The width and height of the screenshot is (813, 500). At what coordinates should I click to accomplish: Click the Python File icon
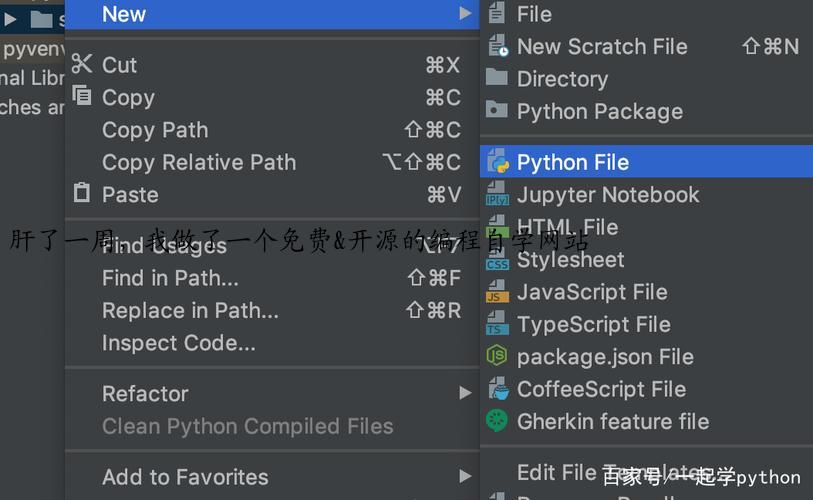(x=497, y=163)
